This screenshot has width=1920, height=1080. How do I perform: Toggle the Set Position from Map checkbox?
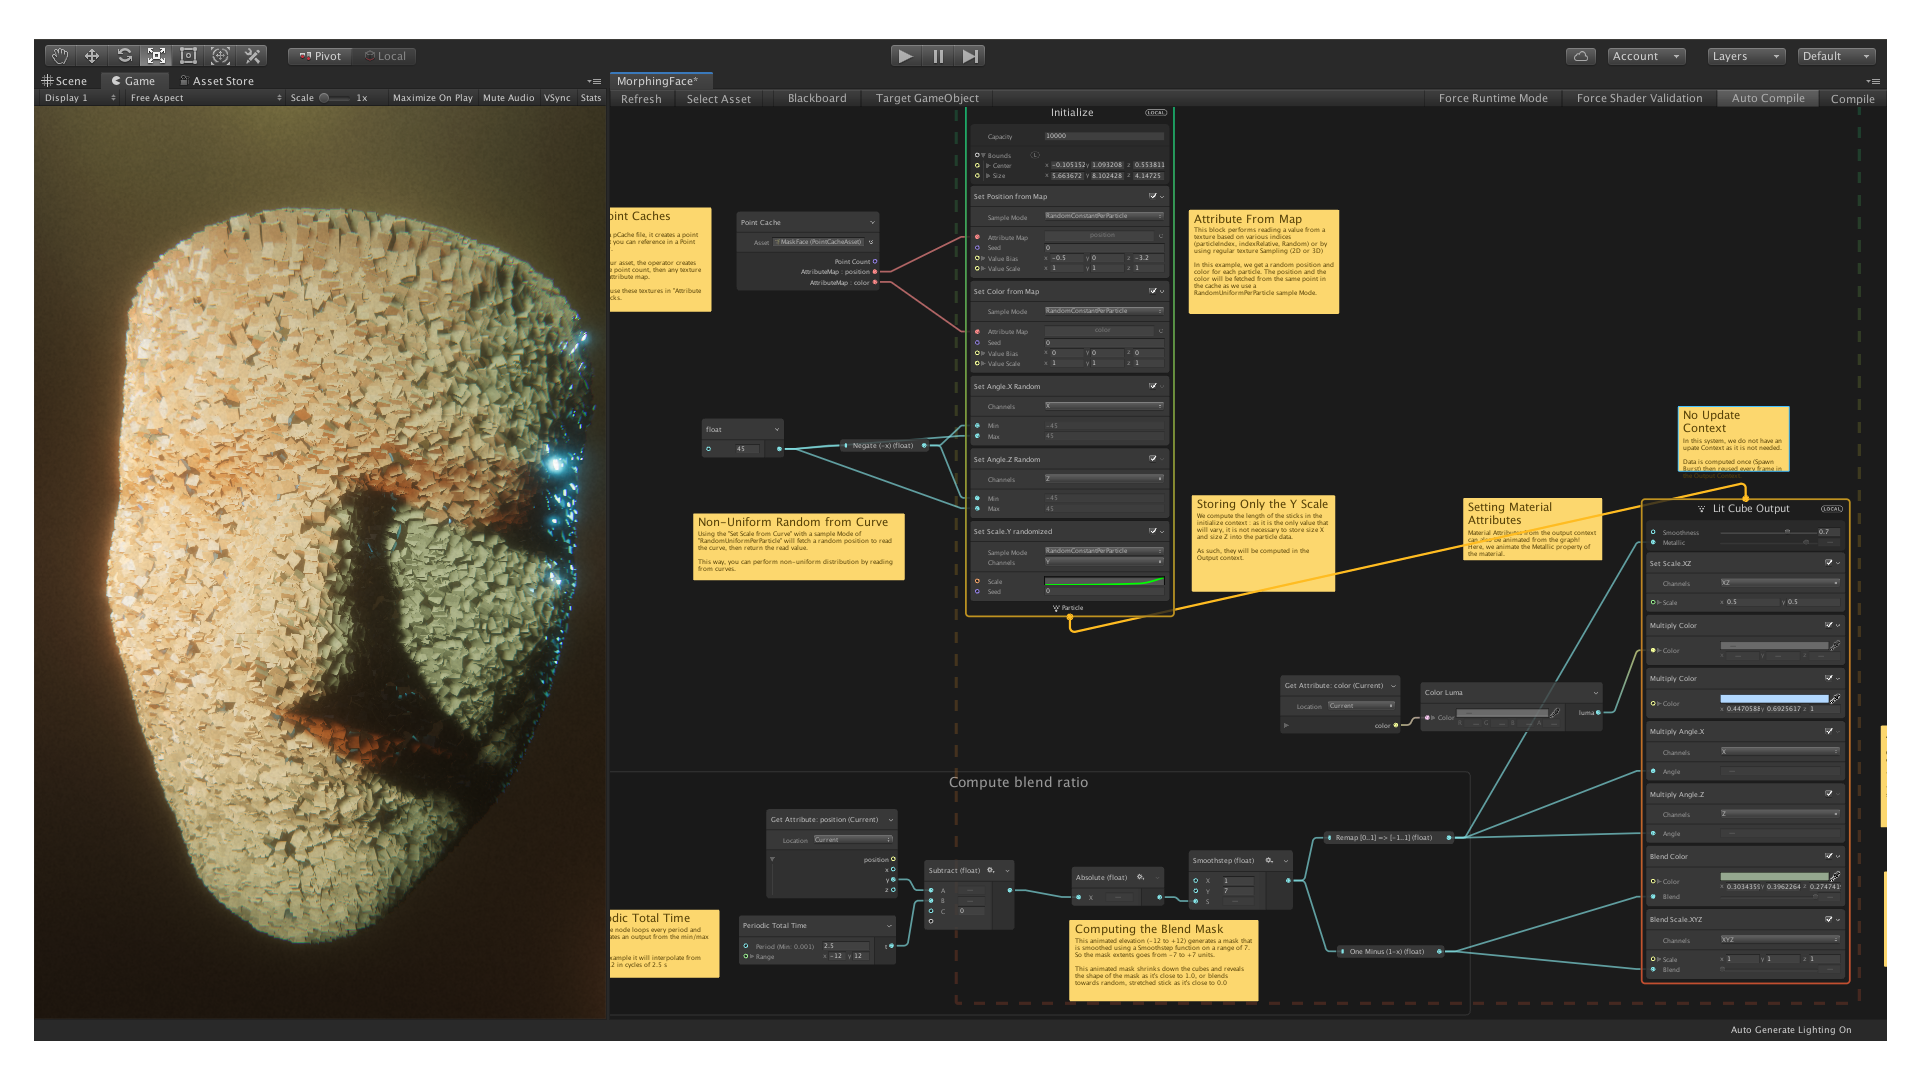click(x=1153, y=196)
